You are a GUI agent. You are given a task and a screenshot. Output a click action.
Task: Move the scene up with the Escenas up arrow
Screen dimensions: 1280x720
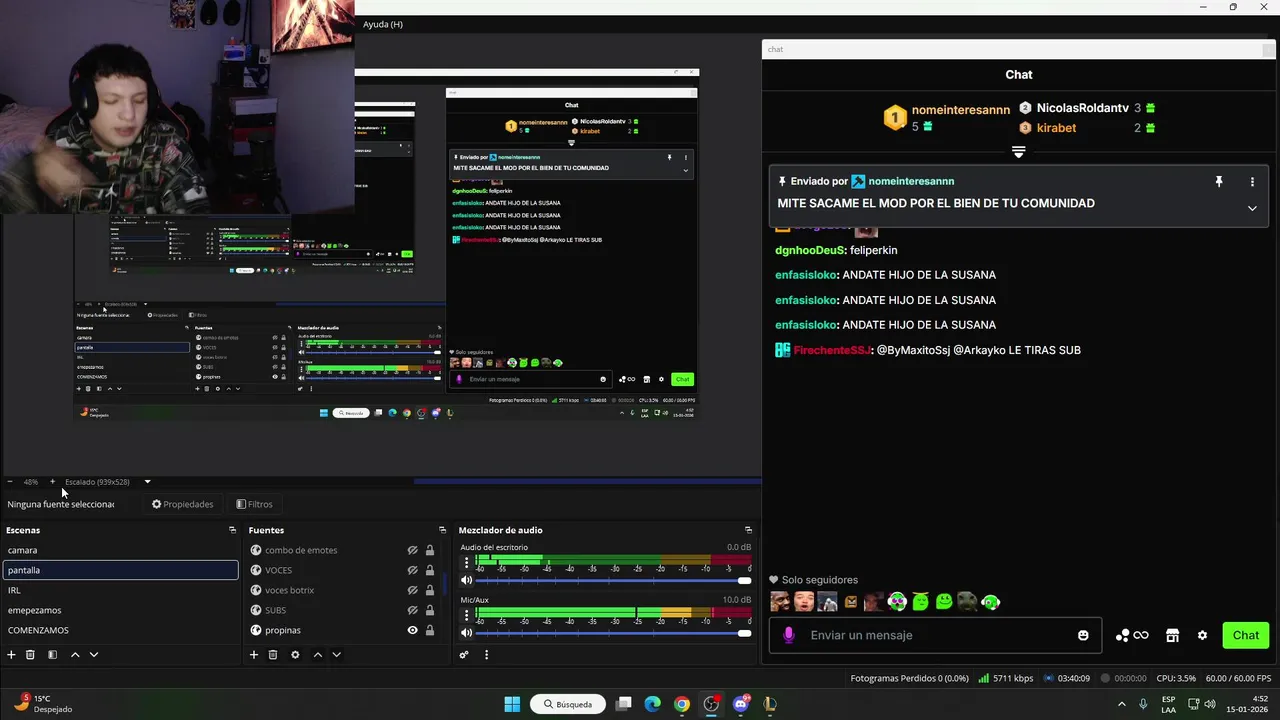(x=75, y=655)
